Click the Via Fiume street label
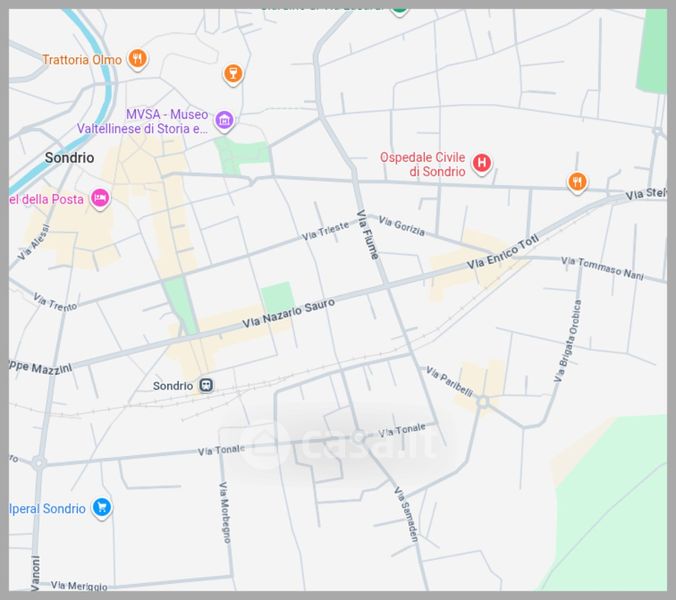Image resolution: width=676 pixels, height=600 pixels. point(368,235)
